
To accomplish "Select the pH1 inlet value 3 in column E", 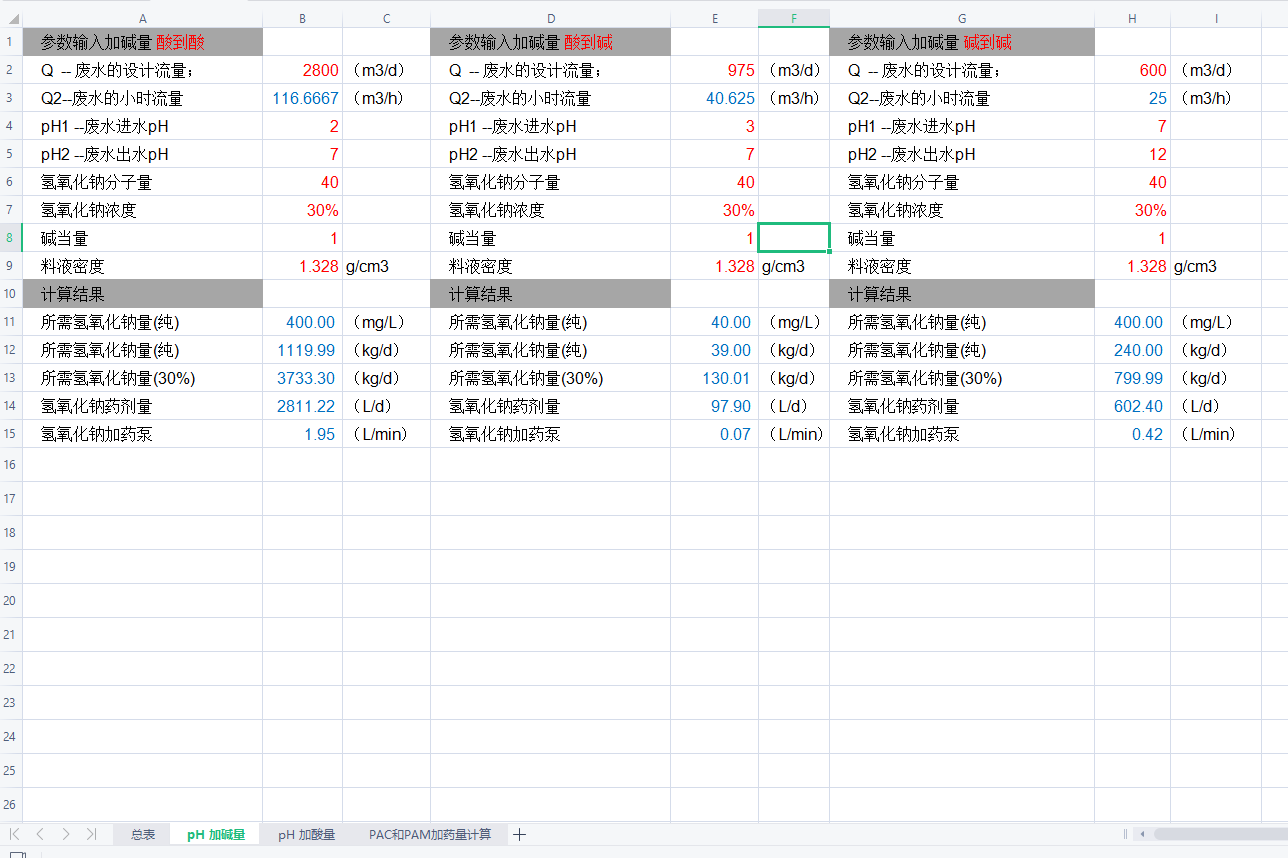I will pos(714,126).
